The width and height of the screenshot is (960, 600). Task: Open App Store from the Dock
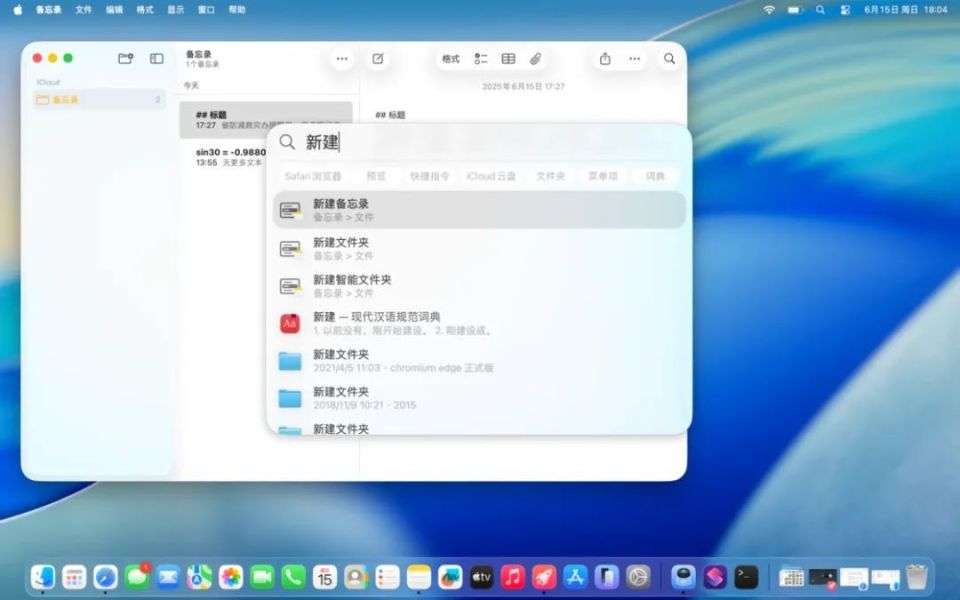576,577
